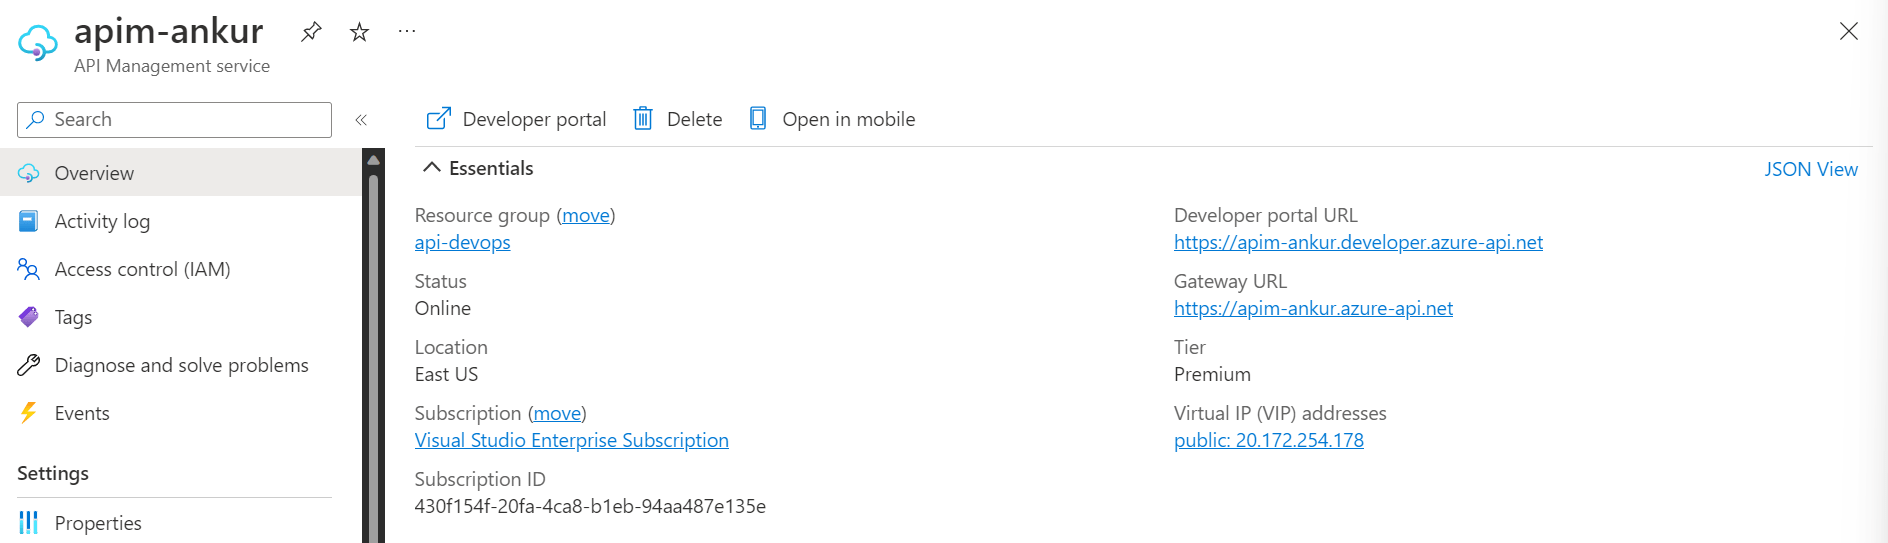Image resolution: width=1888 pixels, height=543 pixels.
Task: Click the move link for Subscription
Action: [x=557, y=413]
